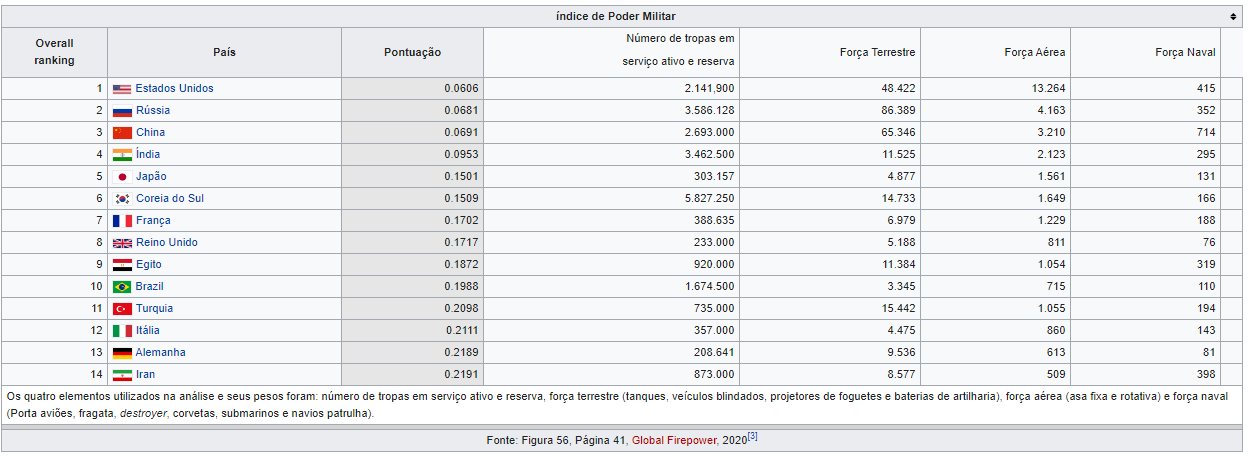Click the Iran flag icon
Image resolution: width=1250 pixels, height=460 pixels.
(122, 375)
